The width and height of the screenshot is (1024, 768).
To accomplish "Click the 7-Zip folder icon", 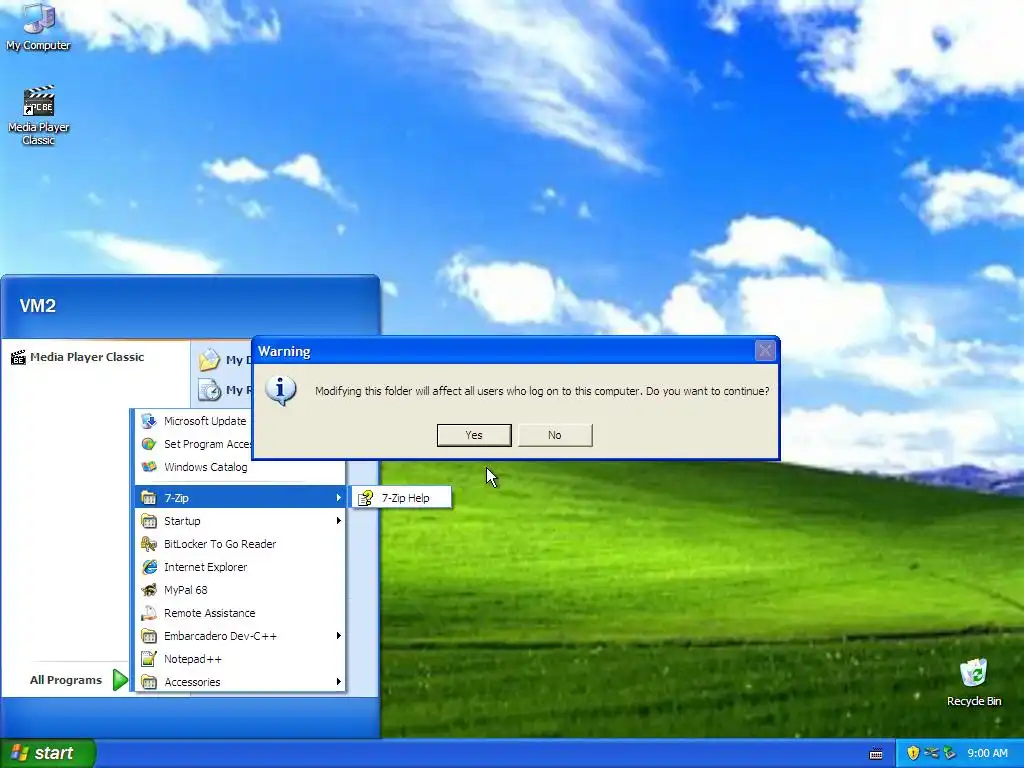I will 149,498.
